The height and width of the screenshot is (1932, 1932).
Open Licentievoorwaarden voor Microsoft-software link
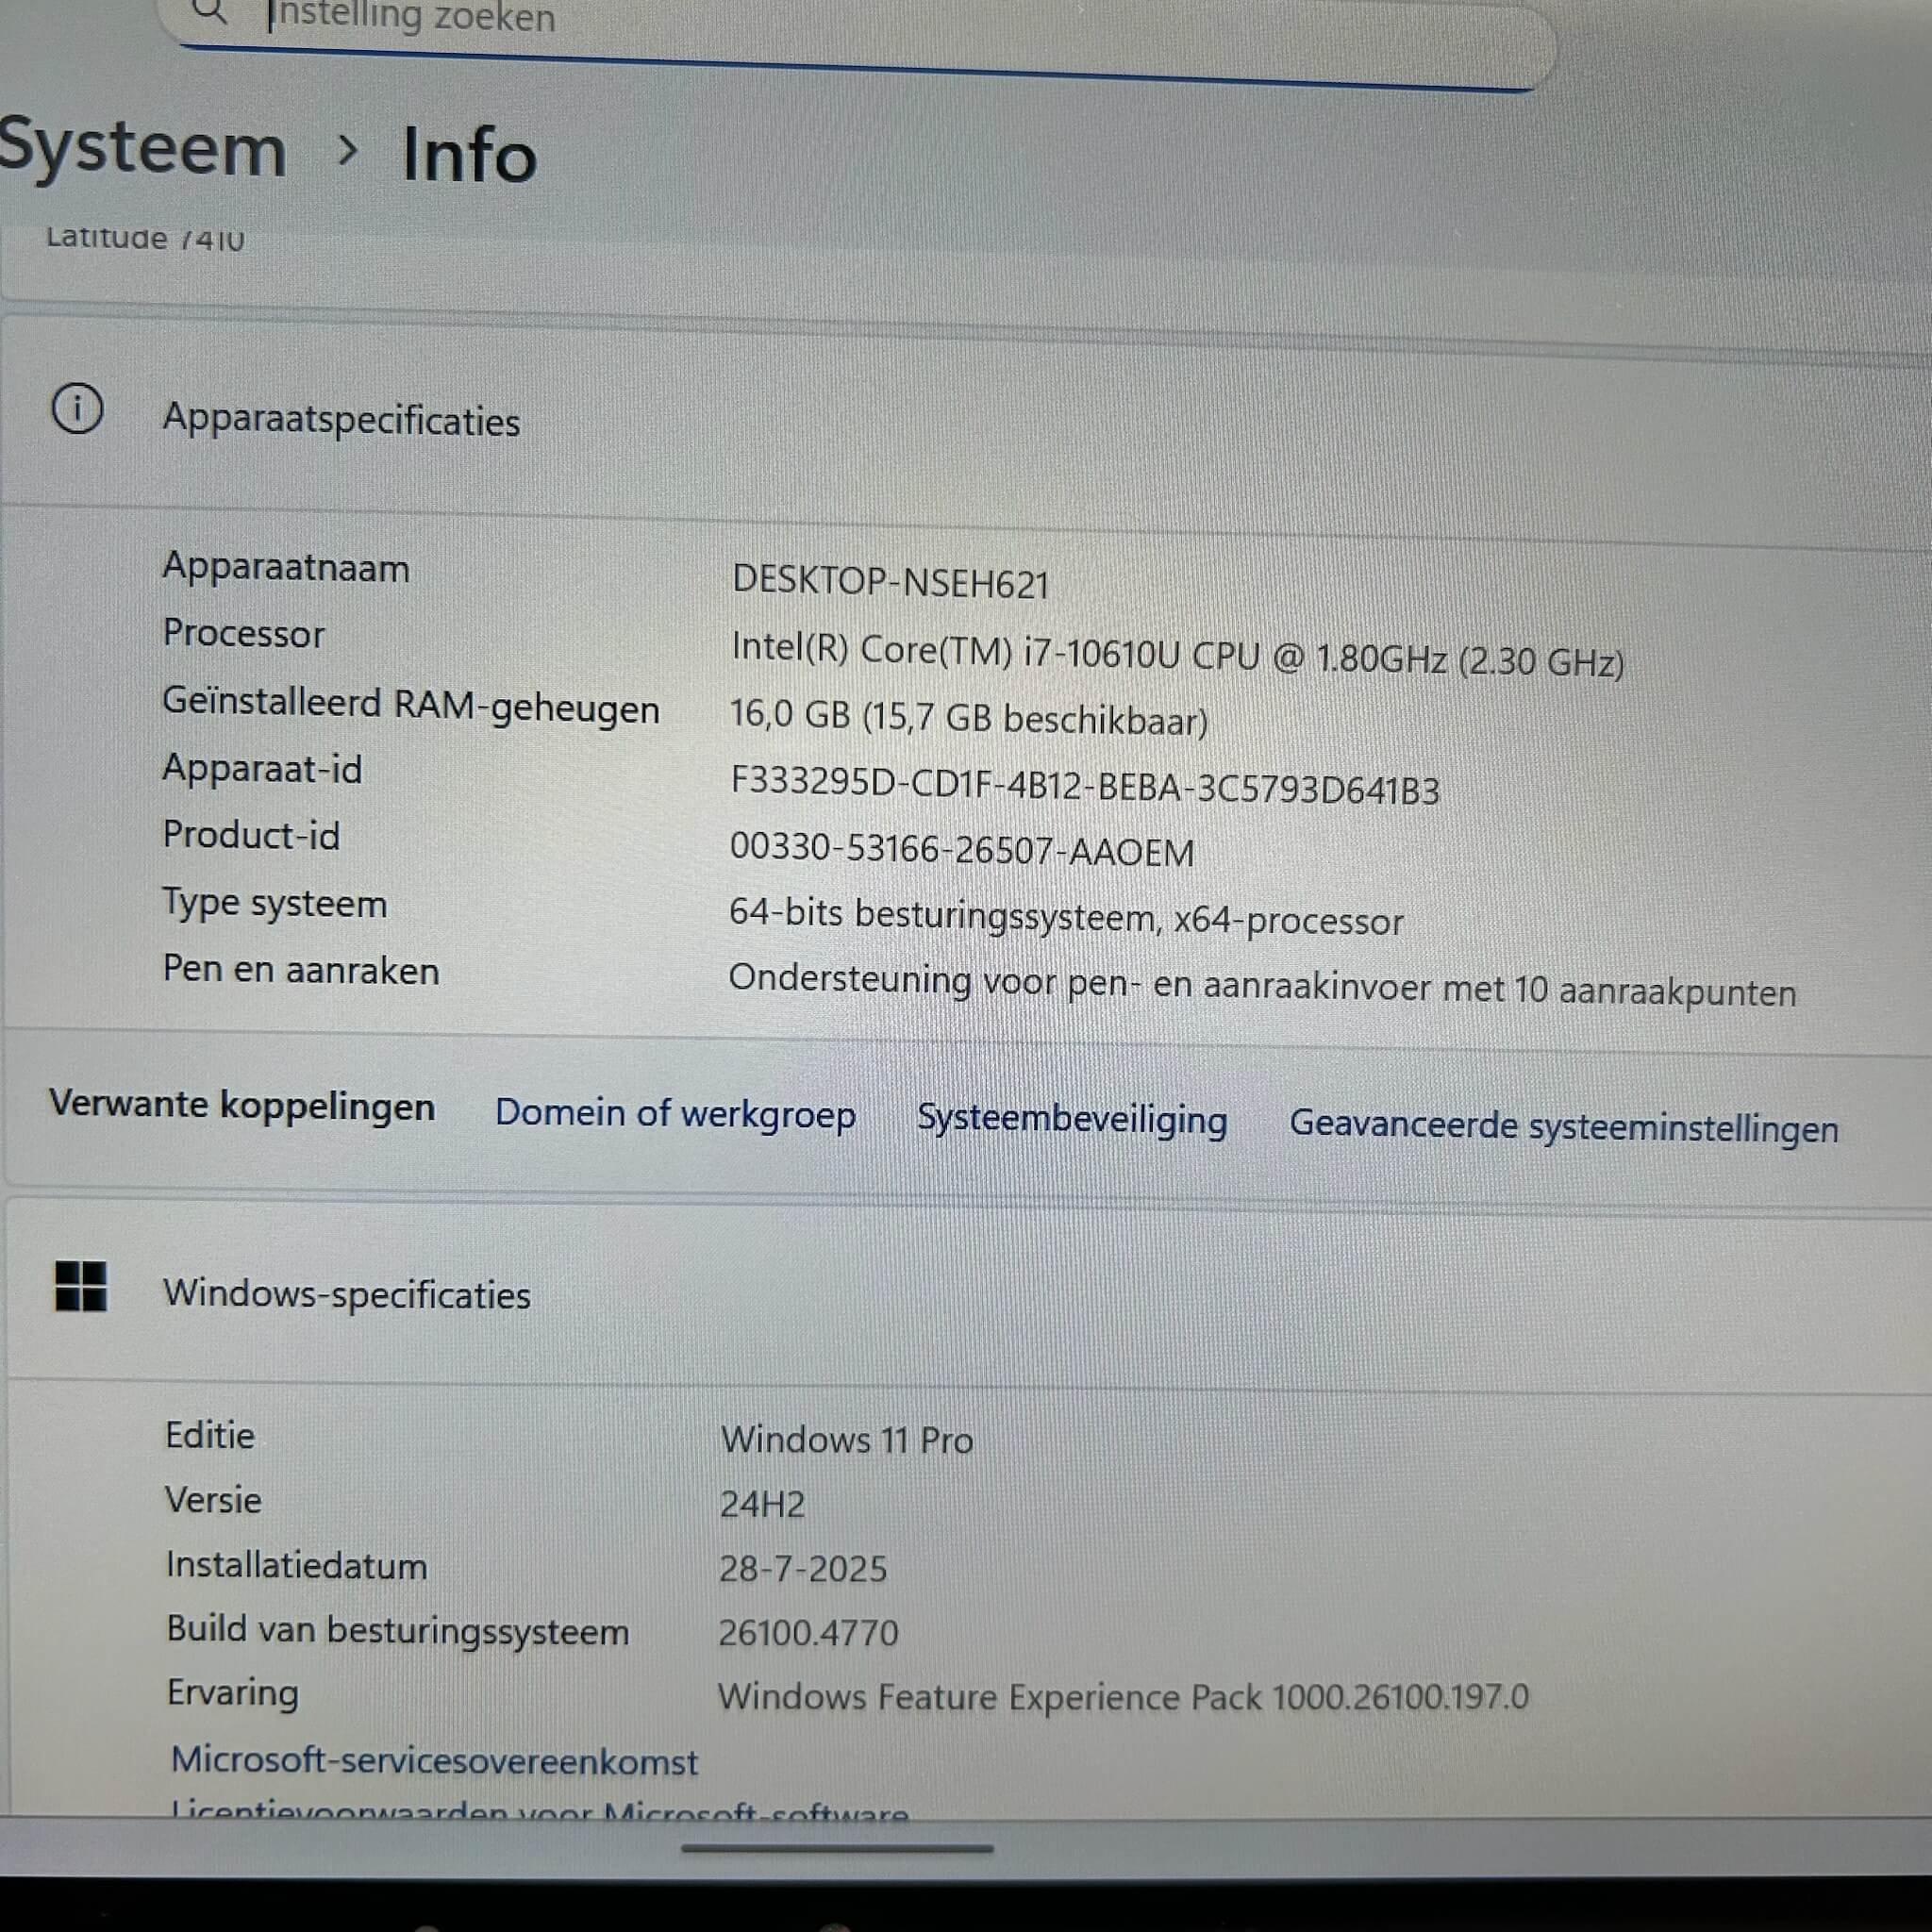(x=540, y=1809)
